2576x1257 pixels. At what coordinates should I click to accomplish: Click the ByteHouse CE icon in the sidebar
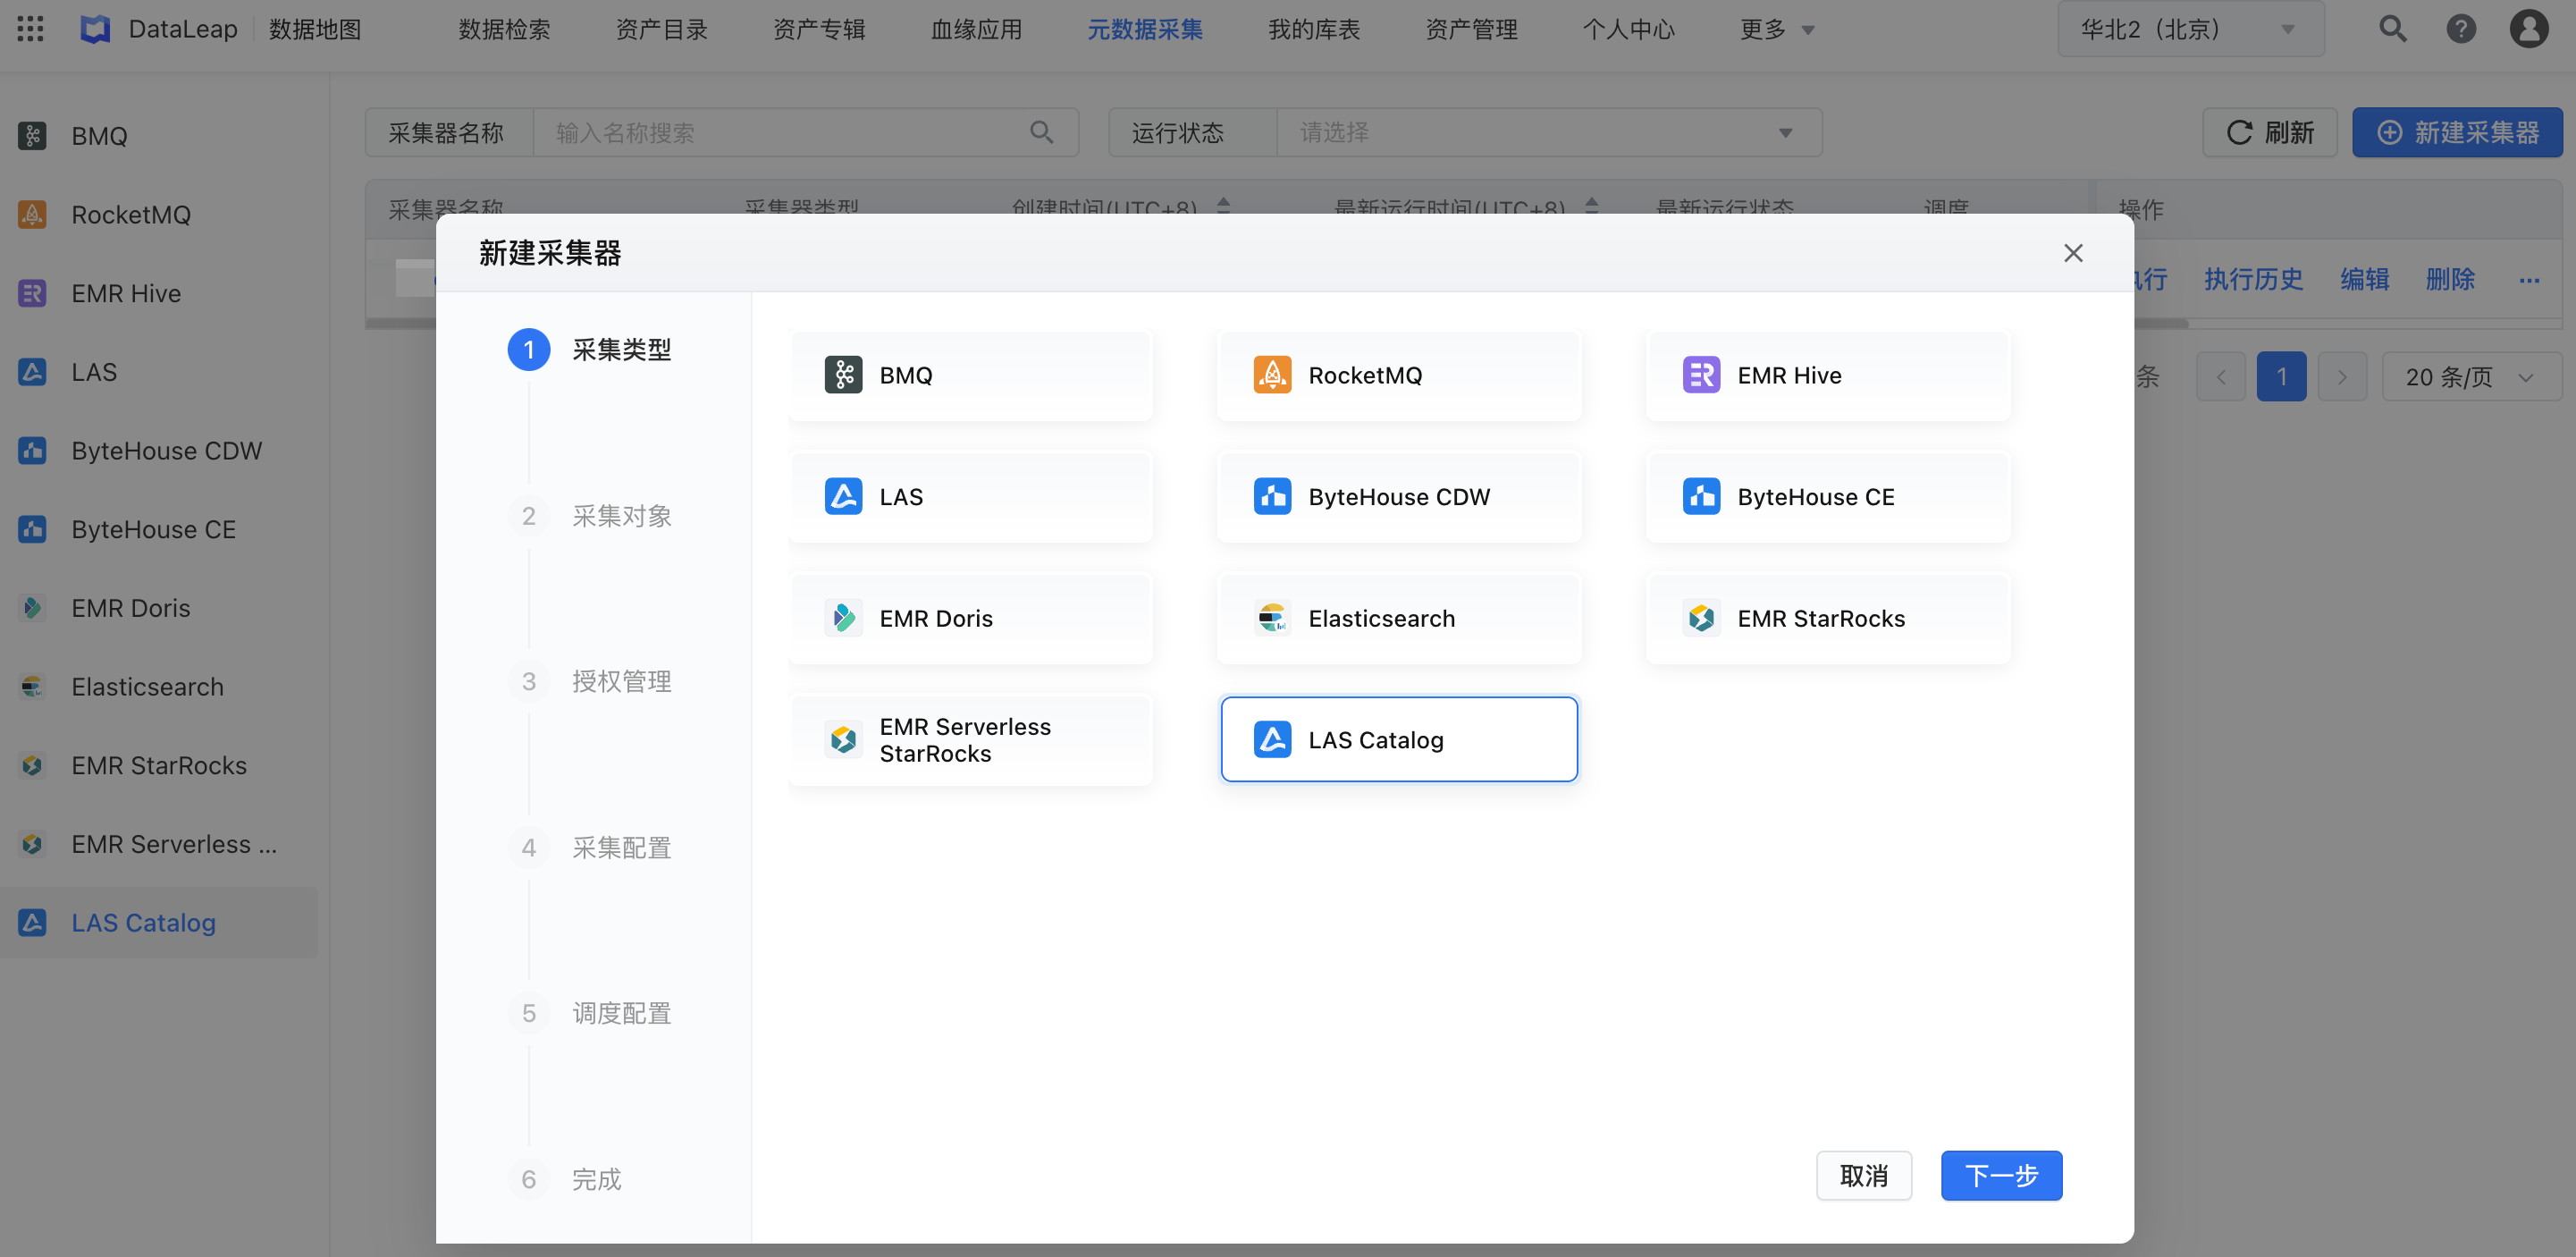(x=32, y=529)
